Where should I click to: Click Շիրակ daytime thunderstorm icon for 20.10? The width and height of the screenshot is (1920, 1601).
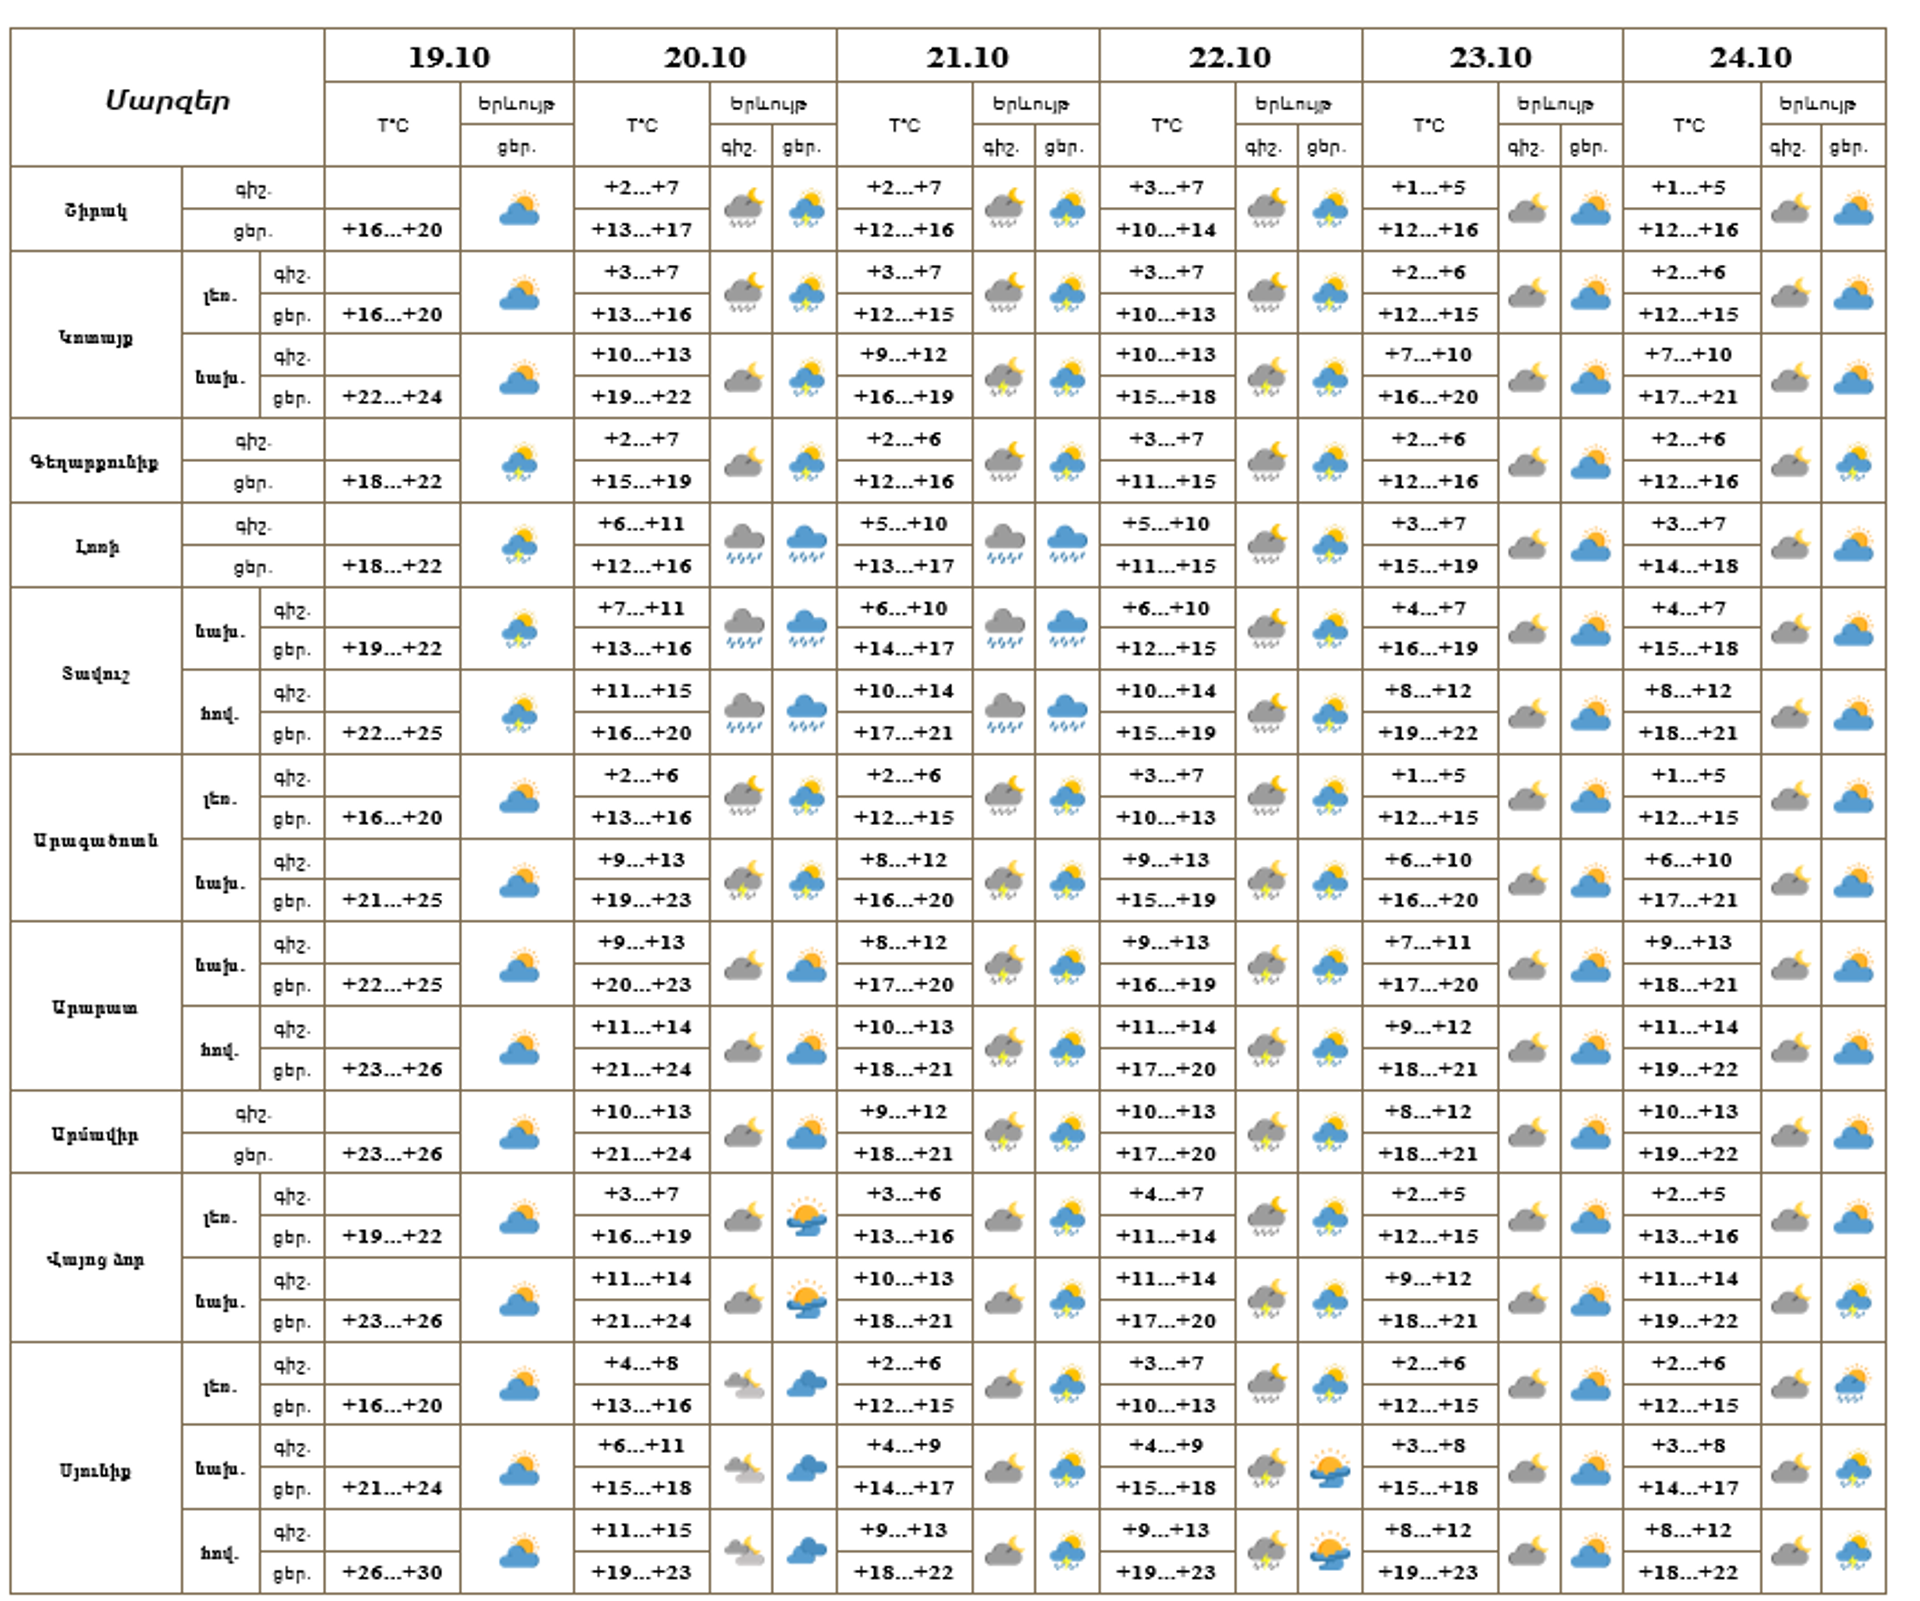[x=806, y=209]
